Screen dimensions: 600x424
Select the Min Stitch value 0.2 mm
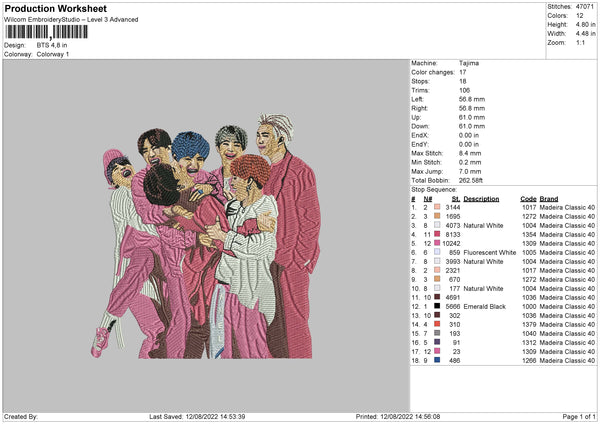[470, 162]
